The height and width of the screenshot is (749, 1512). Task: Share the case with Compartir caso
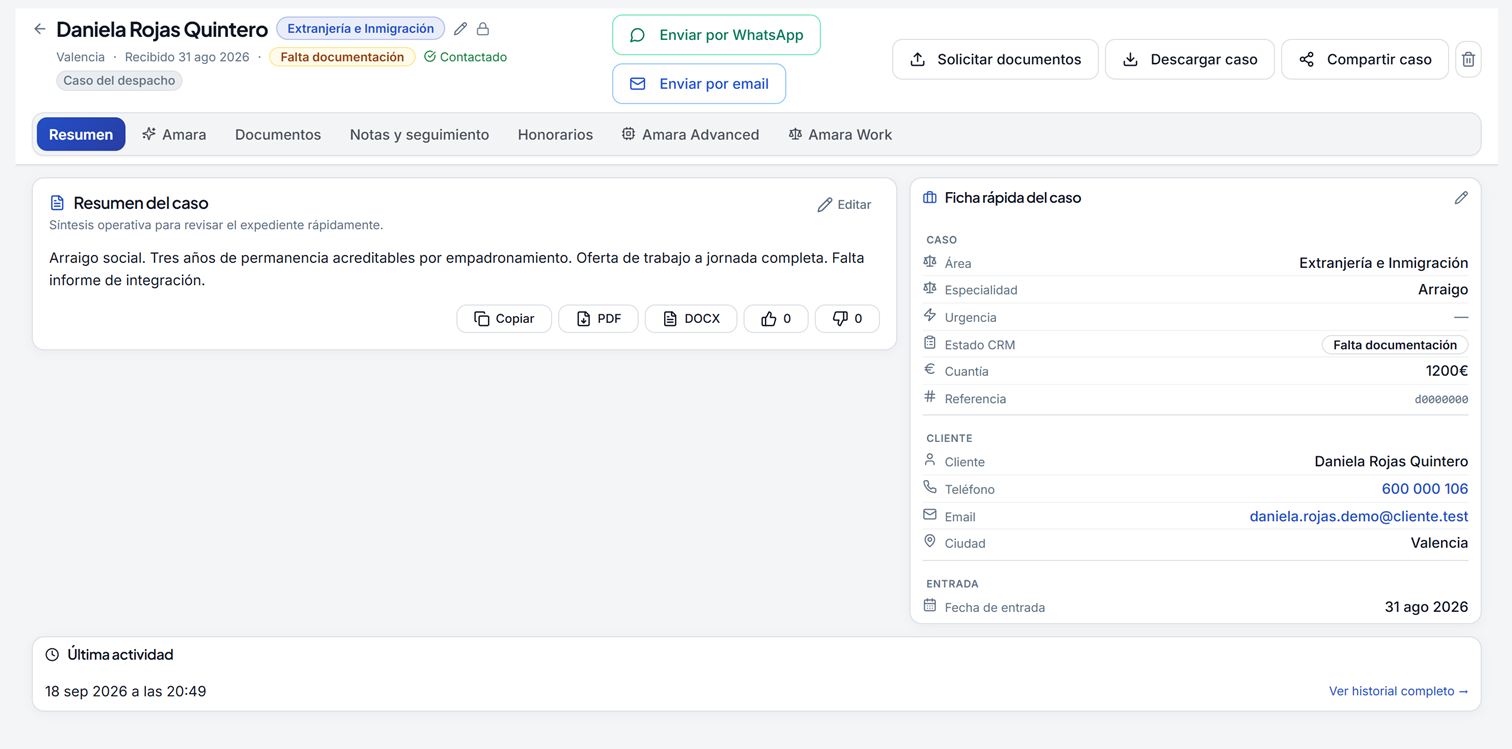pyautogui.click(x=1365, y=59)
